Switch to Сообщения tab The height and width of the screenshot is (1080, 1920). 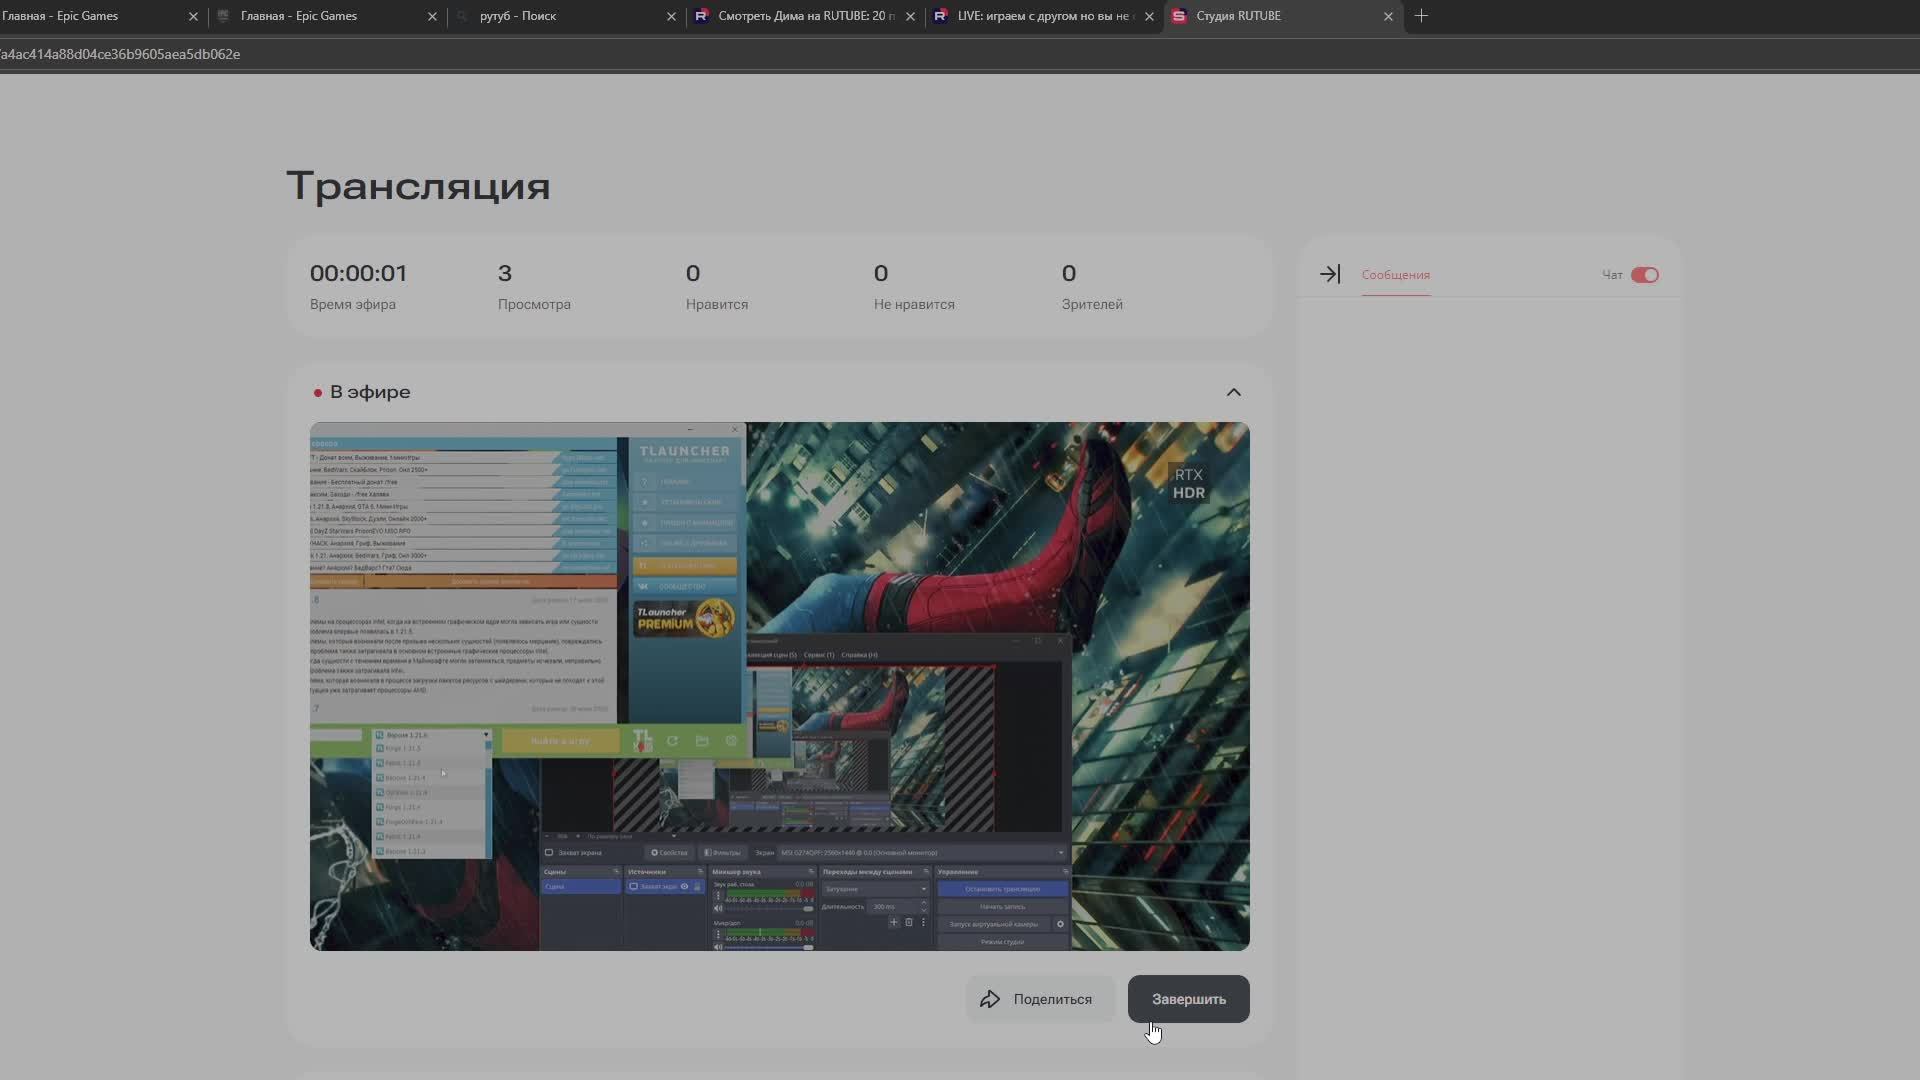click(1395, 275)
